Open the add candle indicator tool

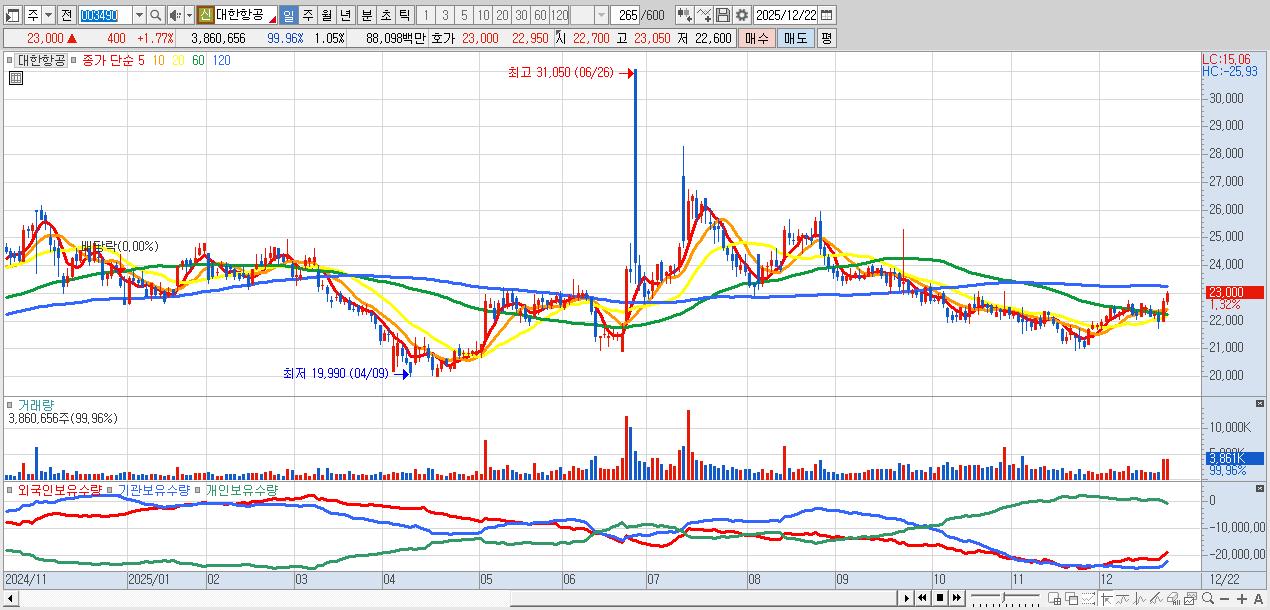[683, 15]
